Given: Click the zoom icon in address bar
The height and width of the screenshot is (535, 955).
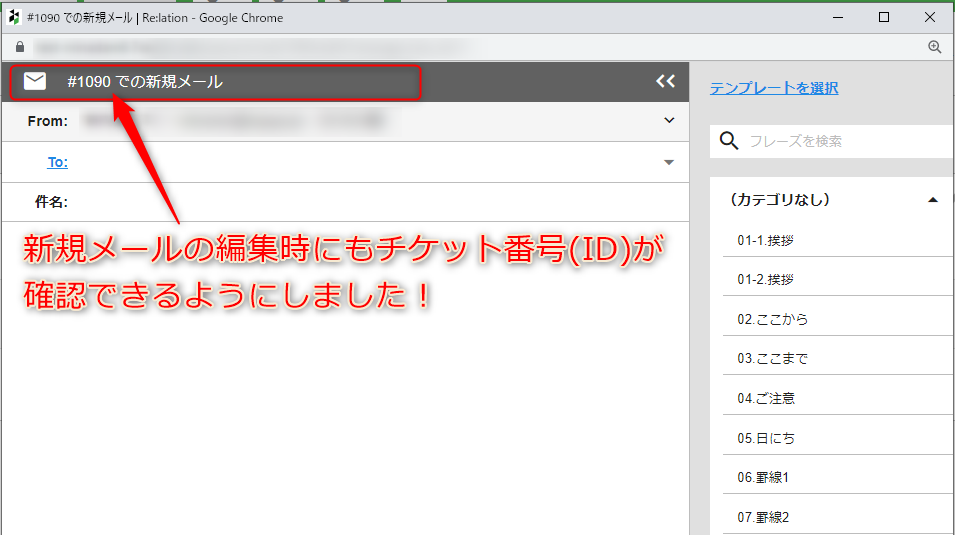Looking at the screenshot, I should tap(935, 47).
